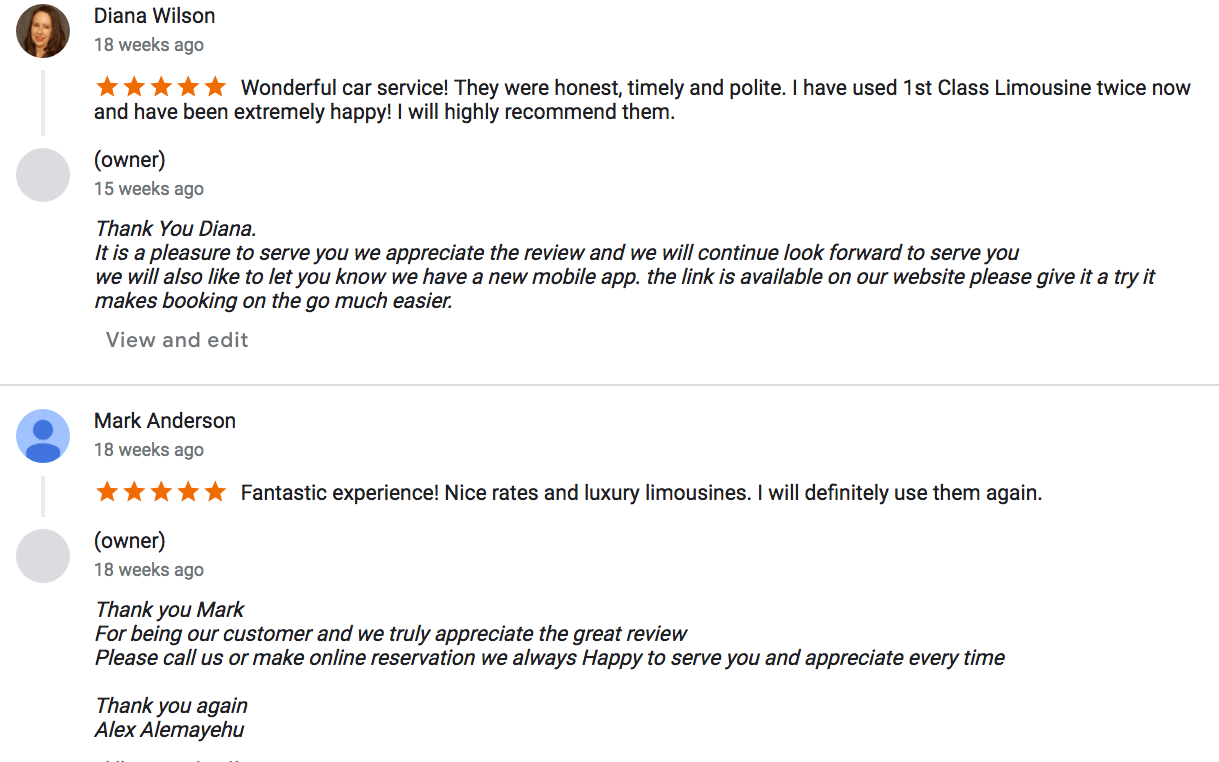Open Mark Anderson's reviewer name link
Screen dimensions: 1219x762
[165, 421]
